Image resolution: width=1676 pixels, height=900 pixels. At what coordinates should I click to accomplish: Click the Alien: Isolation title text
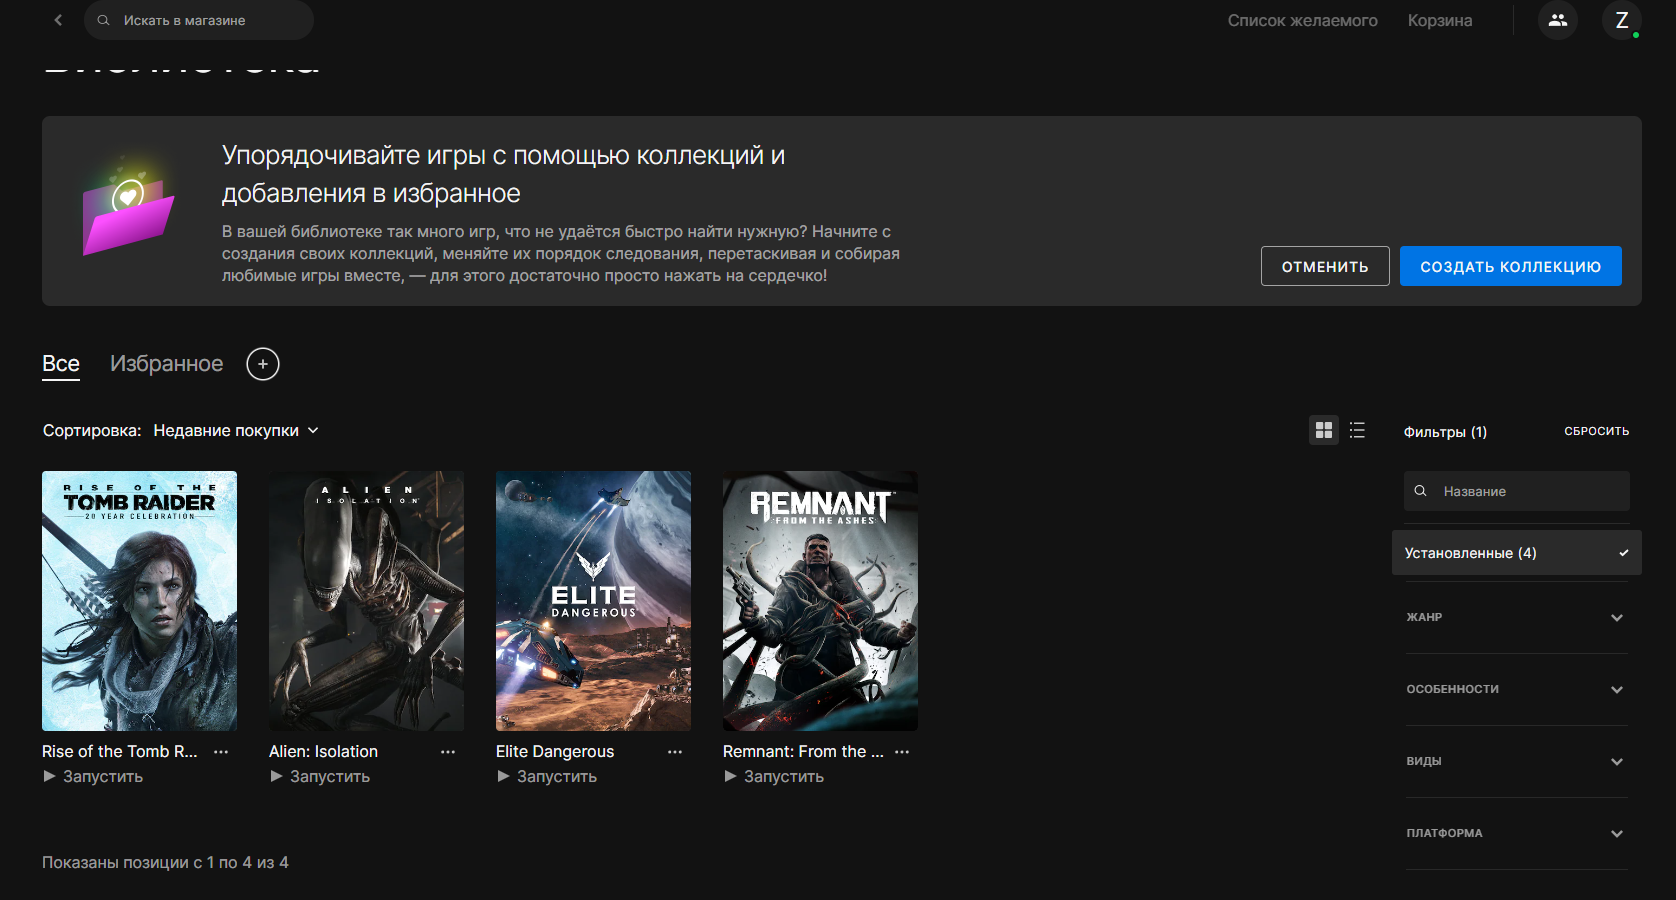pos(323,751)
